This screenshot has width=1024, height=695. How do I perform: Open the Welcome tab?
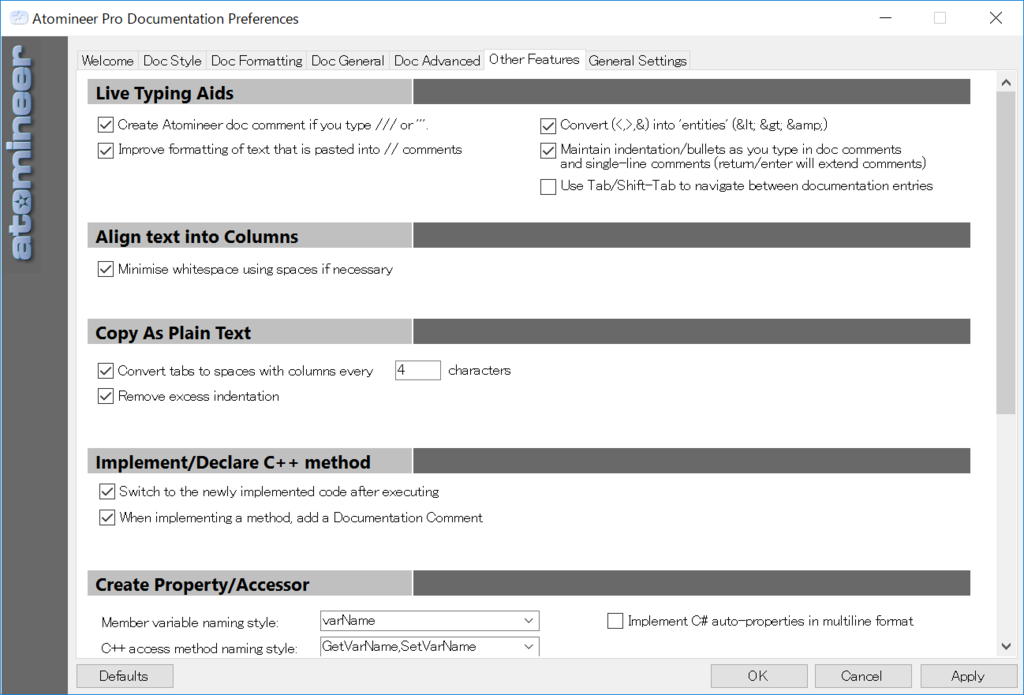tap(107, 61)
